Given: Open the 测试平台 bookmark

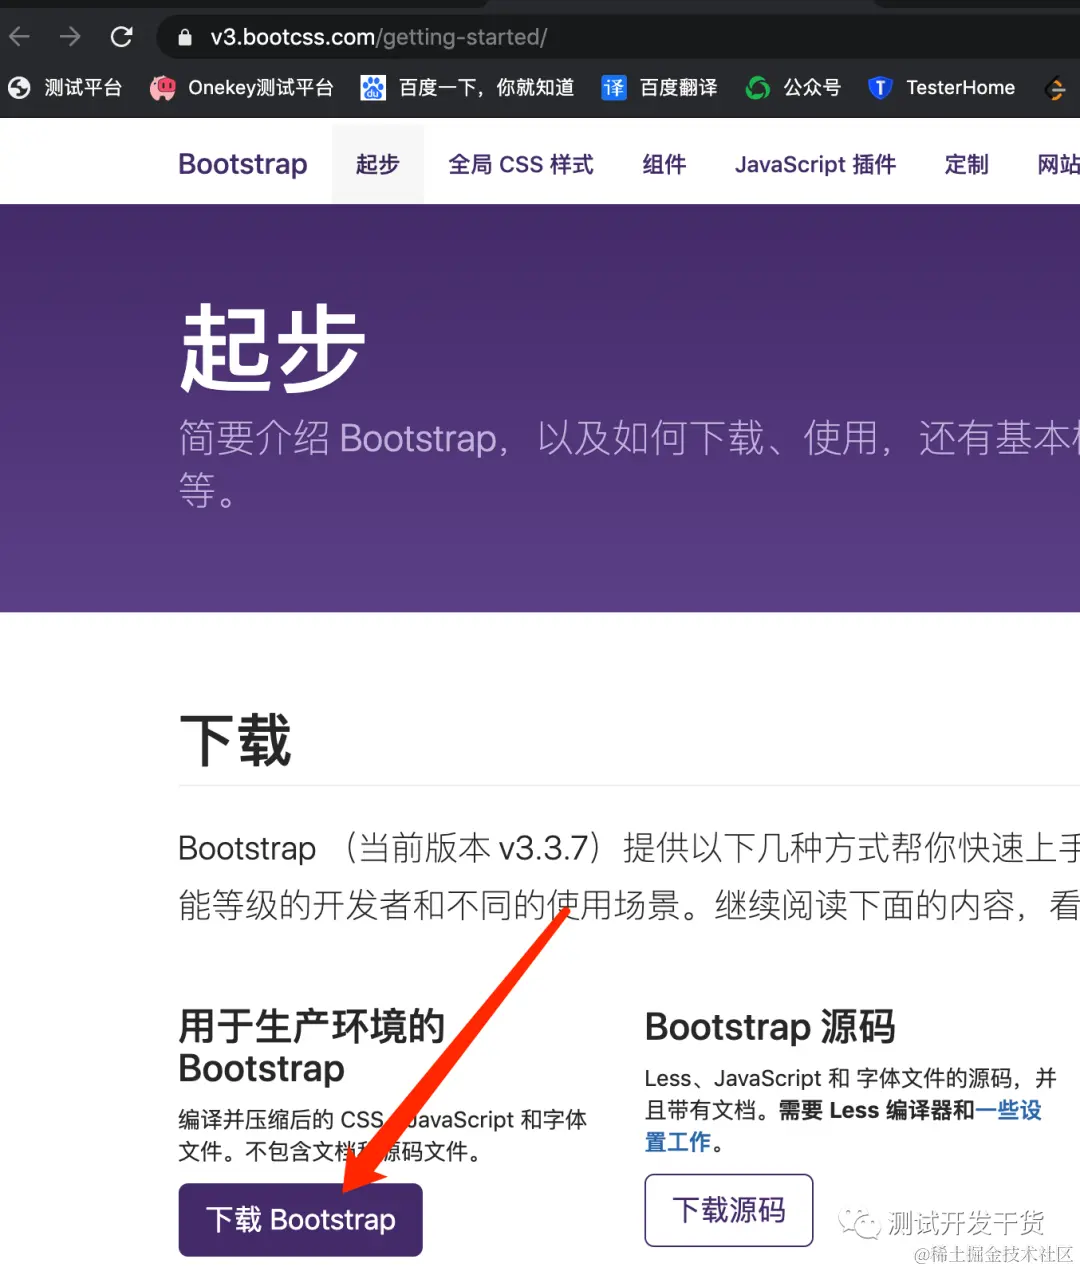Looking at the screenshot, I should click(65, 88).
